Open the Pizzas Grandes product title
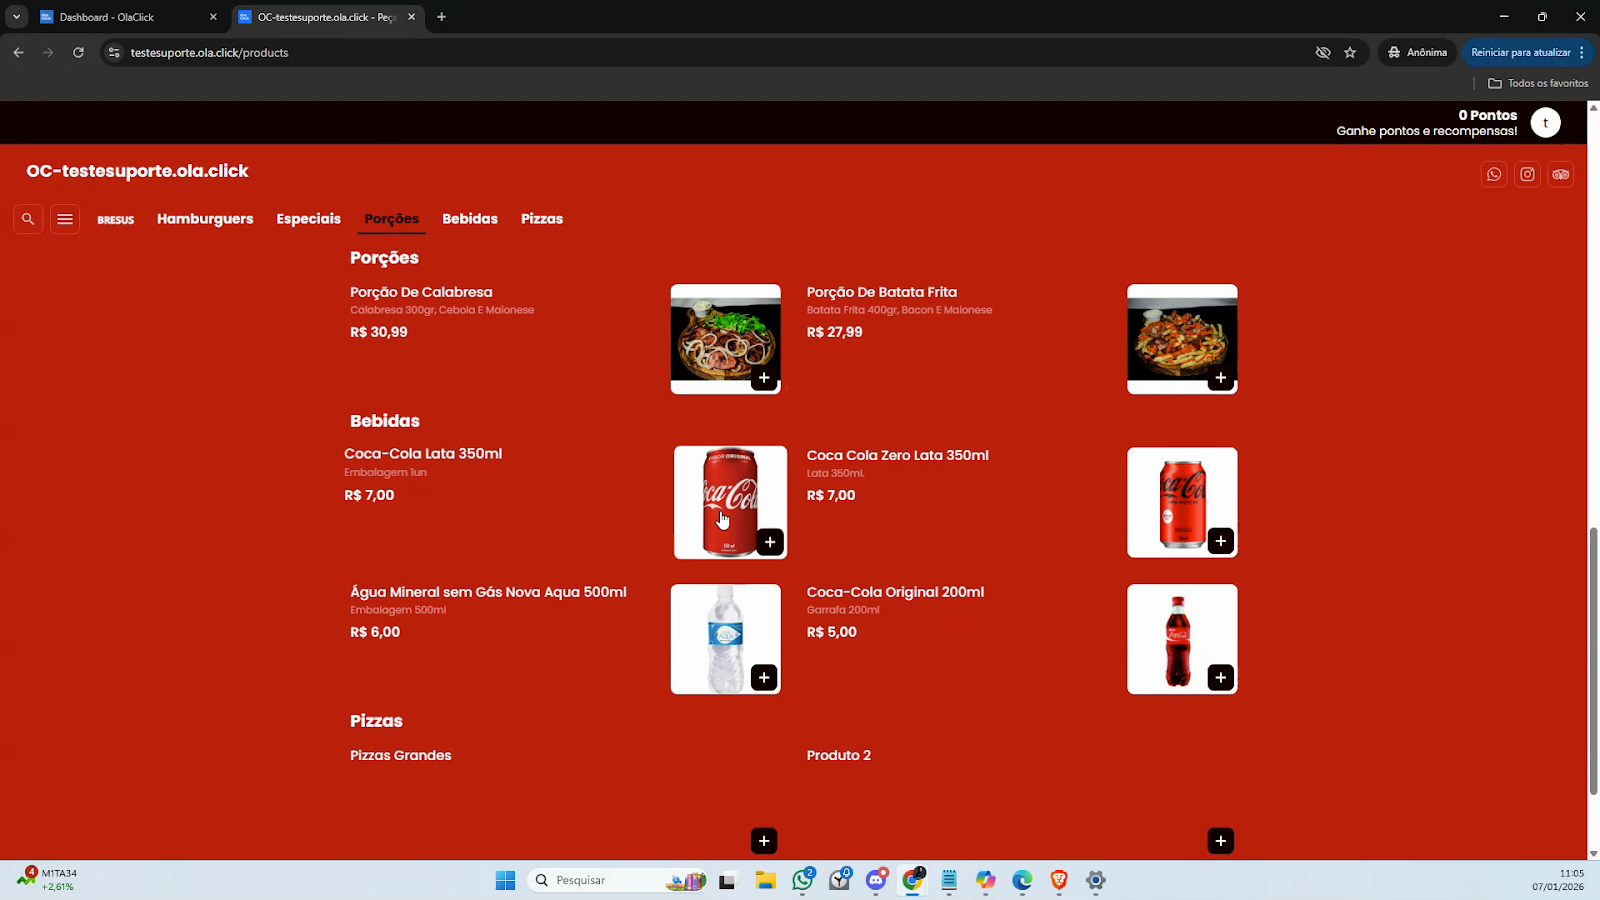This screenshot has width=1600, height=900. coord(401,756)
